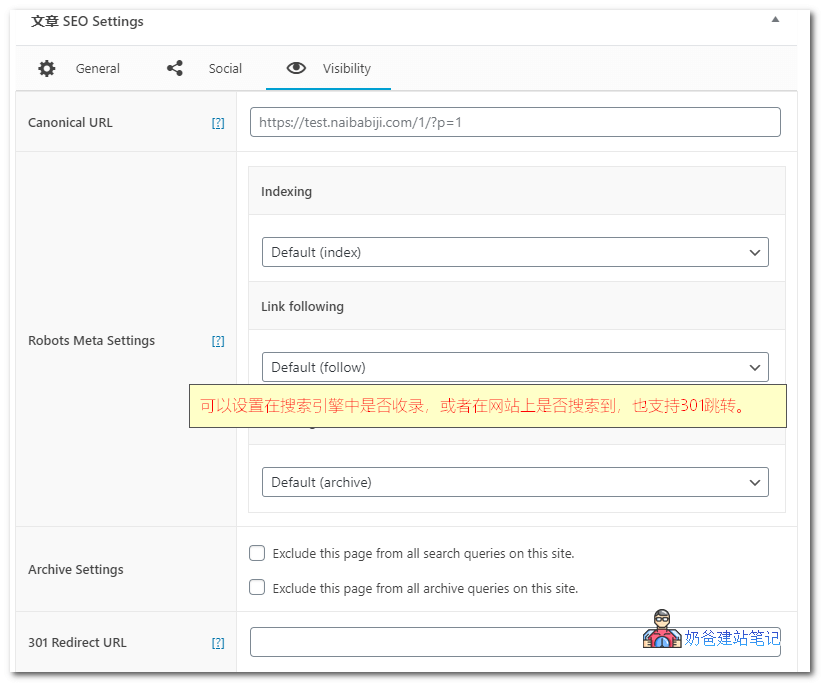The image size is (821, 683).
Task: Open the General tab gear icon
Action: [x=46, y=68]
